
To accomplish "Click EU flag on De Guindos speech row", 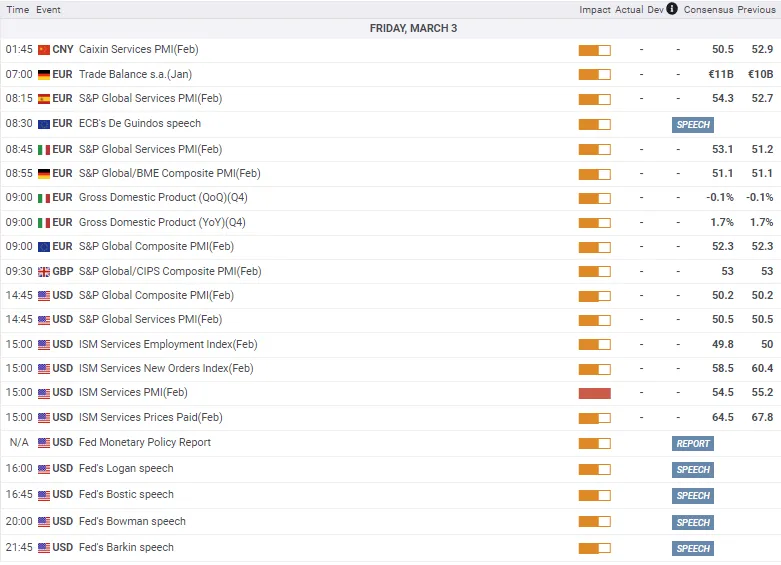I will pos(44,124).
